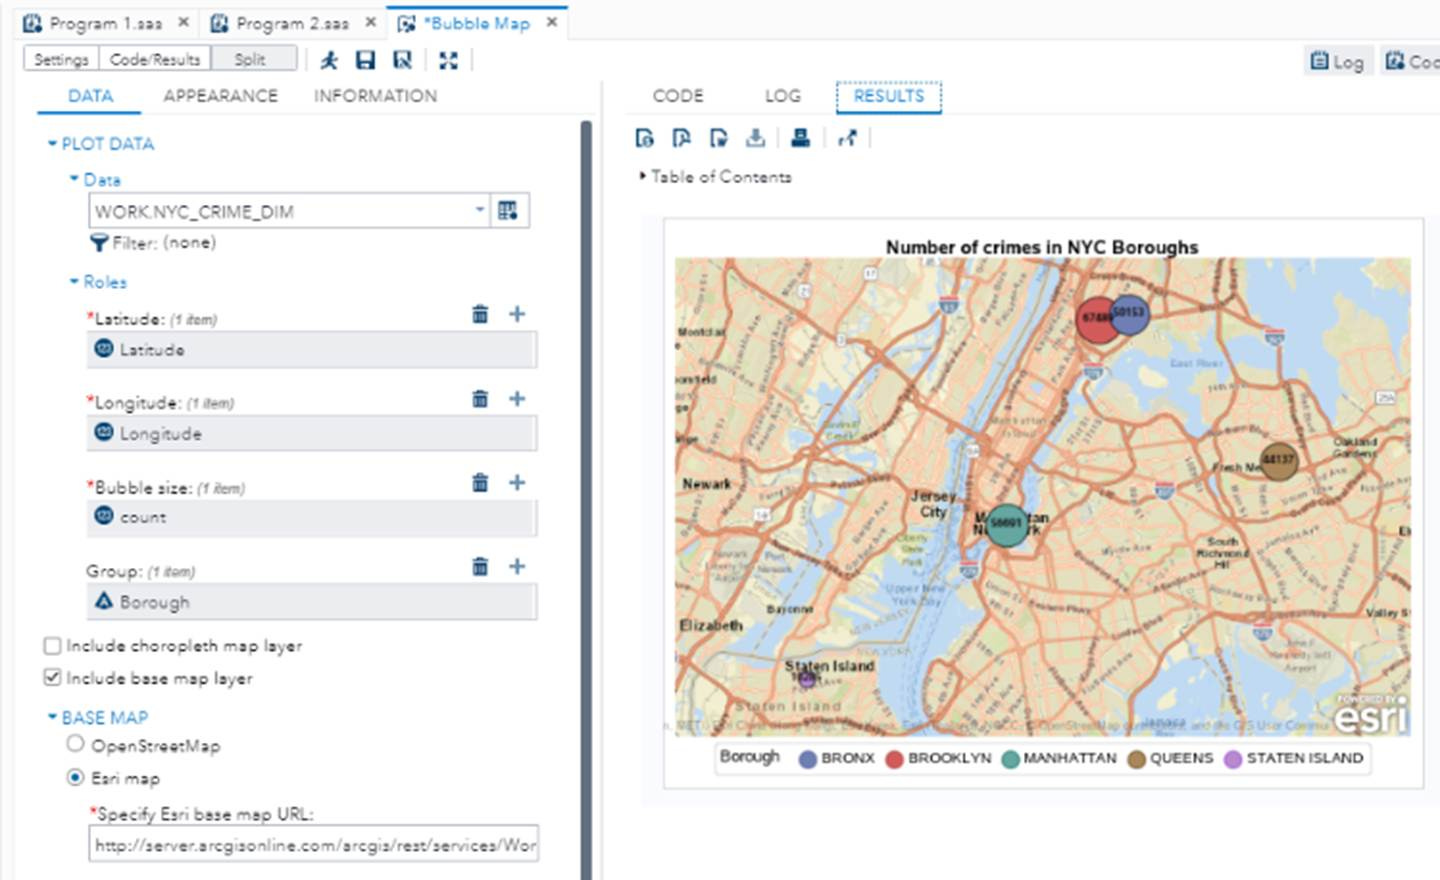Delete the Longitude role using its trash icon
Screen dimensions: 1440x880
coord(480,398)
